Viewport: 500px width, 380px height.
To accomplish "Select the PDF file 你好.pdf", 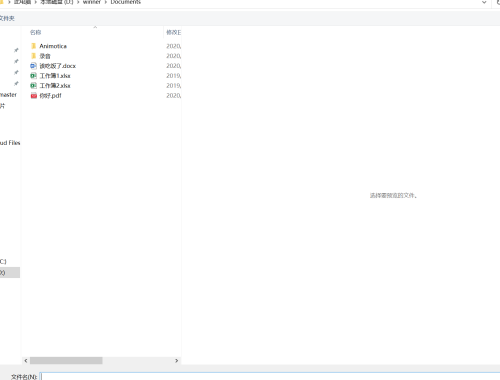I will (x=50, y=96).
